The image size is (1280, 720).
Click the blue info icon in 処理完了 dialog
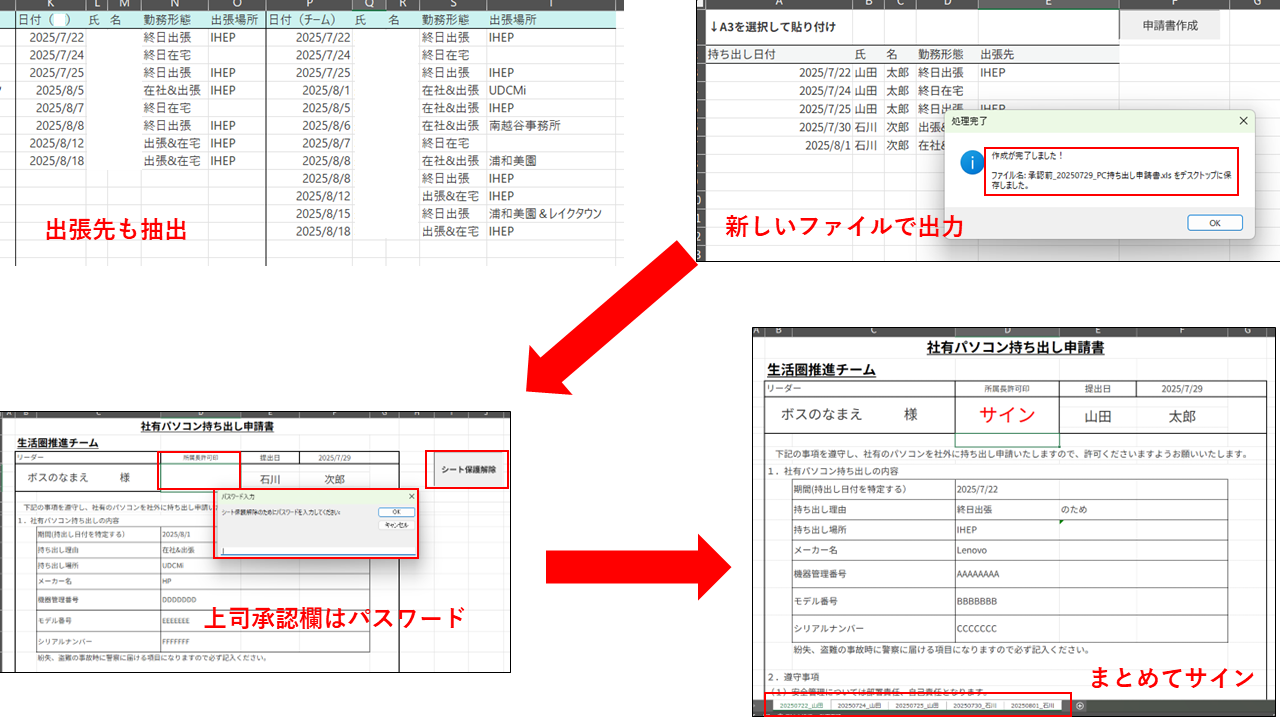coord(970,163)
